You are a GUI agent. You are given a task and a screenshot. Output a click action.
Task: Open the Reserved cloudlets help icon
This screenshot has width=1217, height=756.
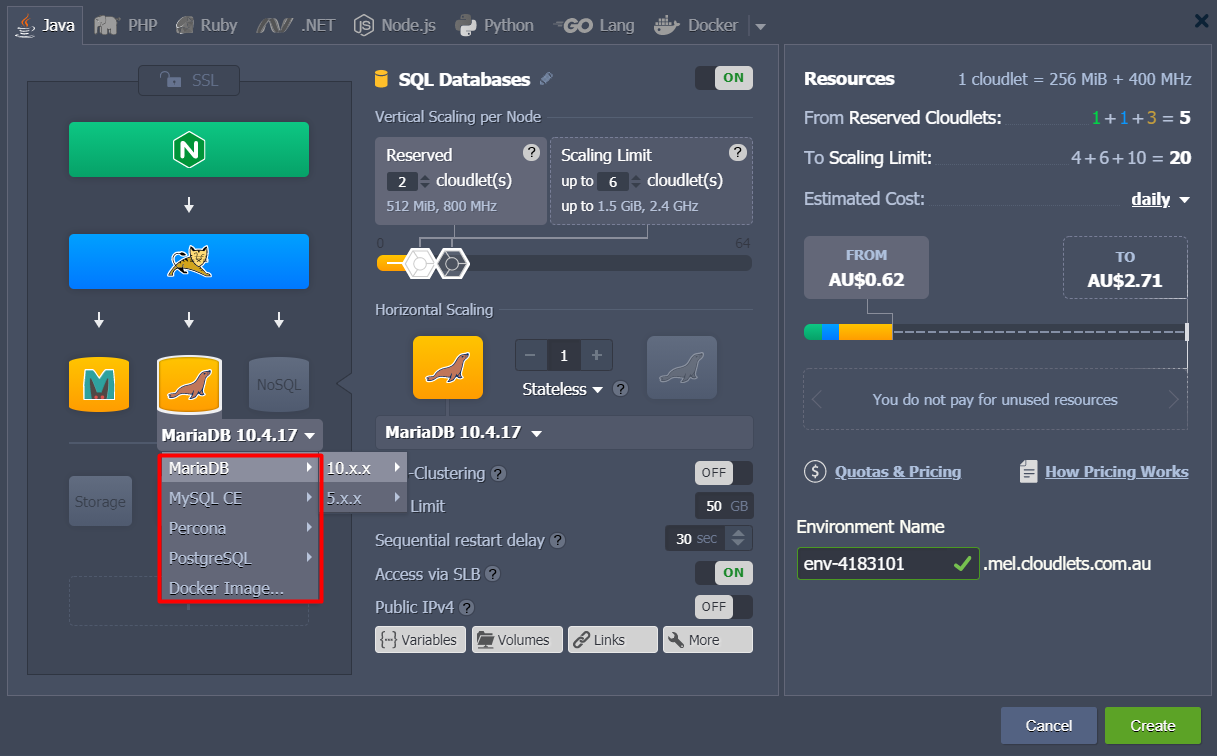[x=531, y=153]
